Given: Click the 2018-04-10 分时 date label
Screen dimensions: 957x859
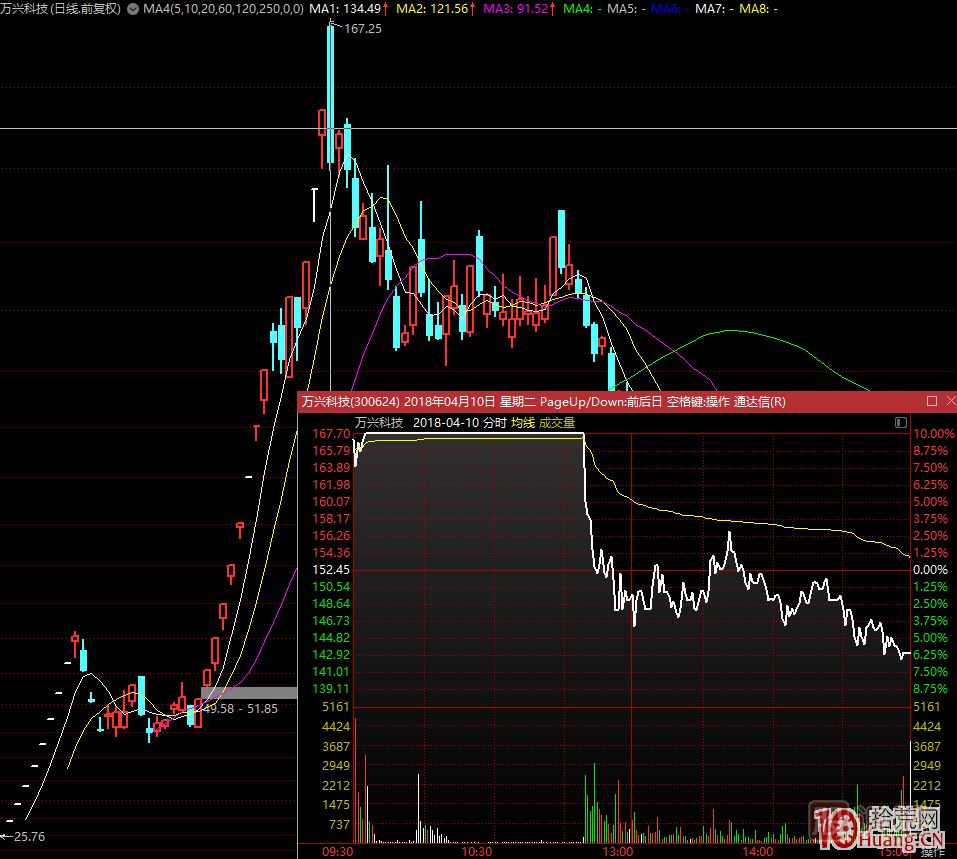Looking at the screenshot, I should coord(460,423).
